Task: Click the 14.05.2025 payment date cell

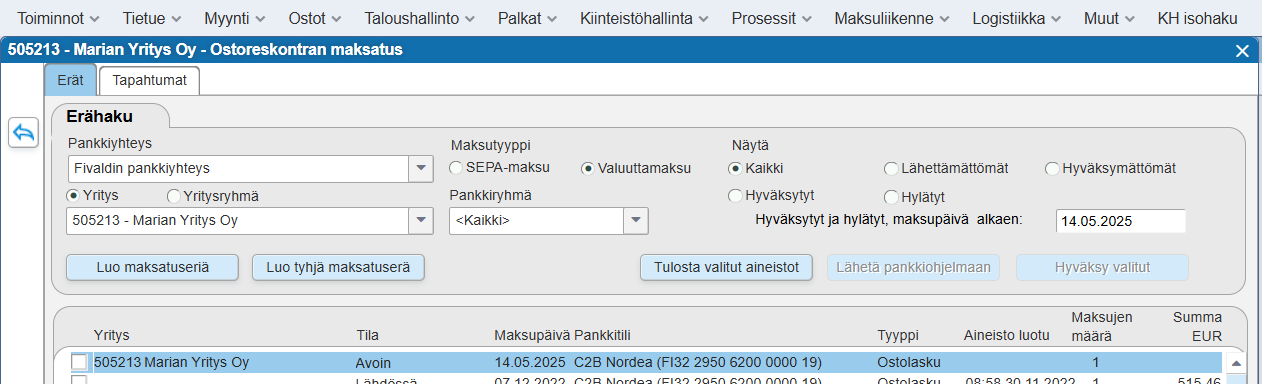Action: [530, 362]
